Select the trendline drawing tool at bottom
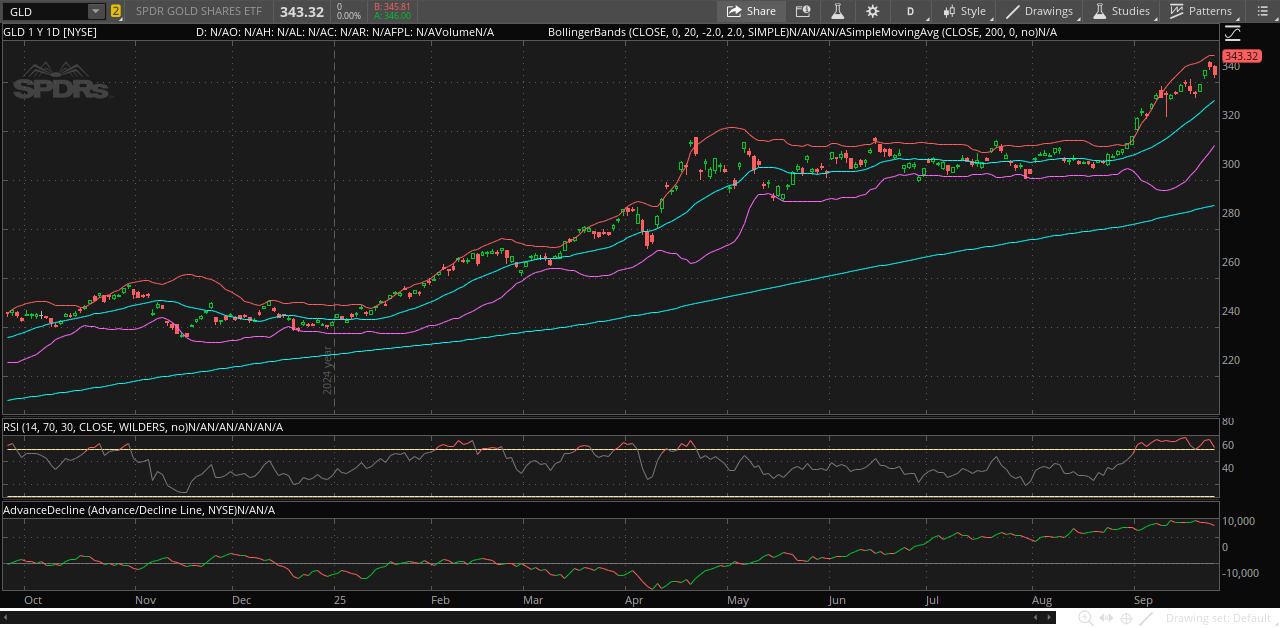Viewport: 1280px width, 628px height. [x=1146, y=618]
